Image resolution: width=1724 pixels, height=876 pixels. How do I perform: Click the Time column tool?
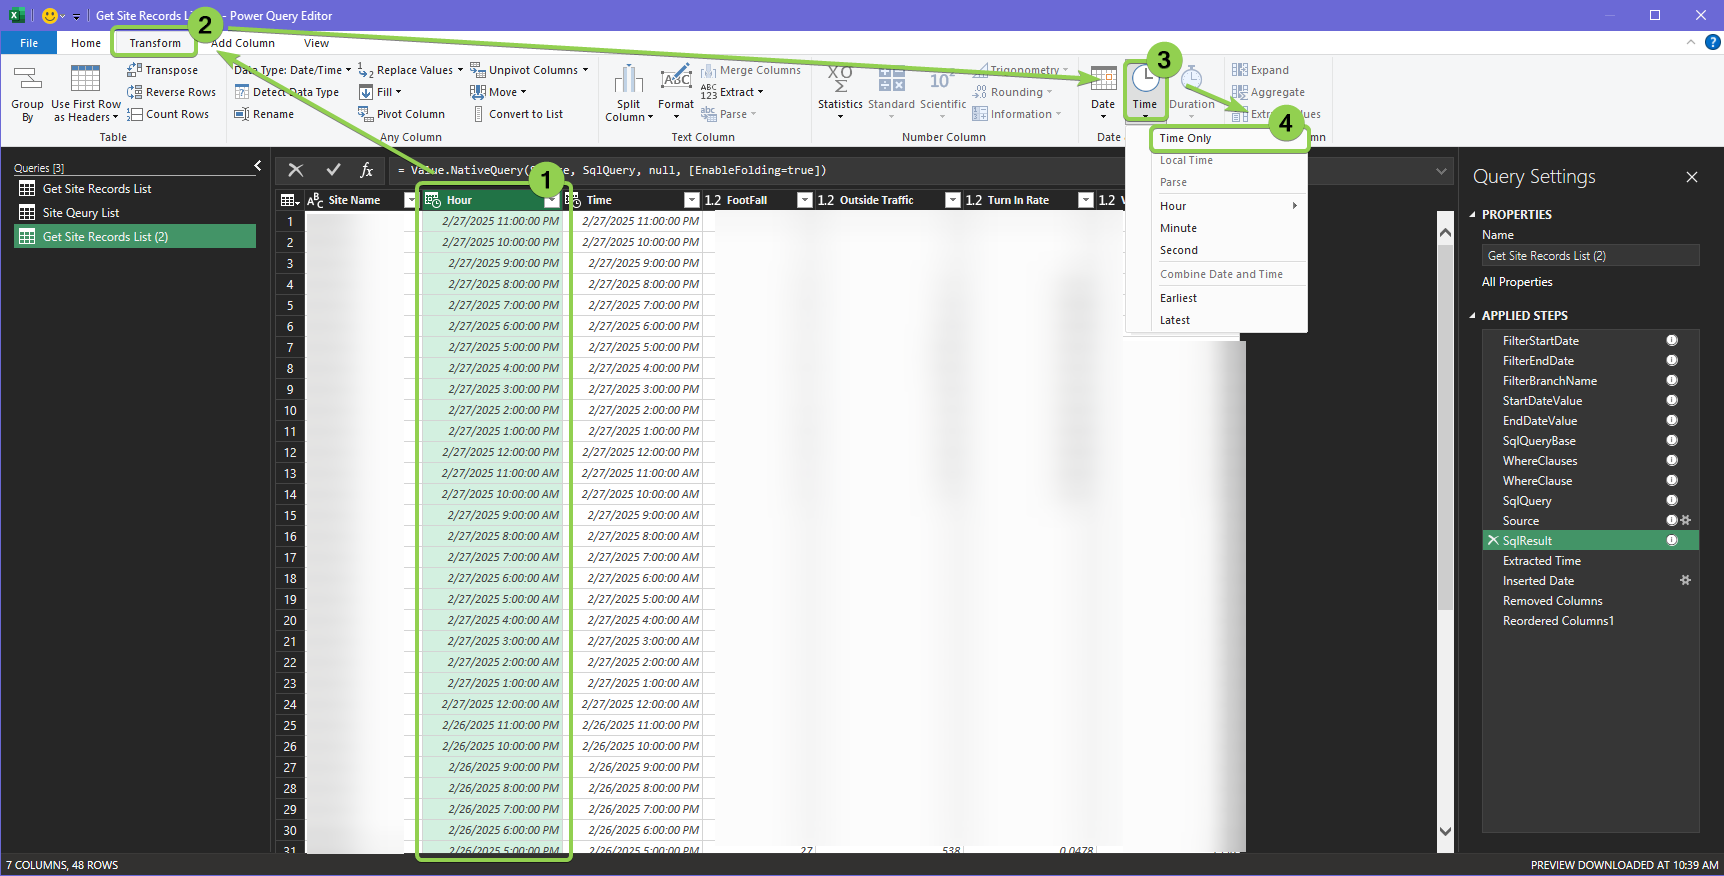[x=1145, y=92]
